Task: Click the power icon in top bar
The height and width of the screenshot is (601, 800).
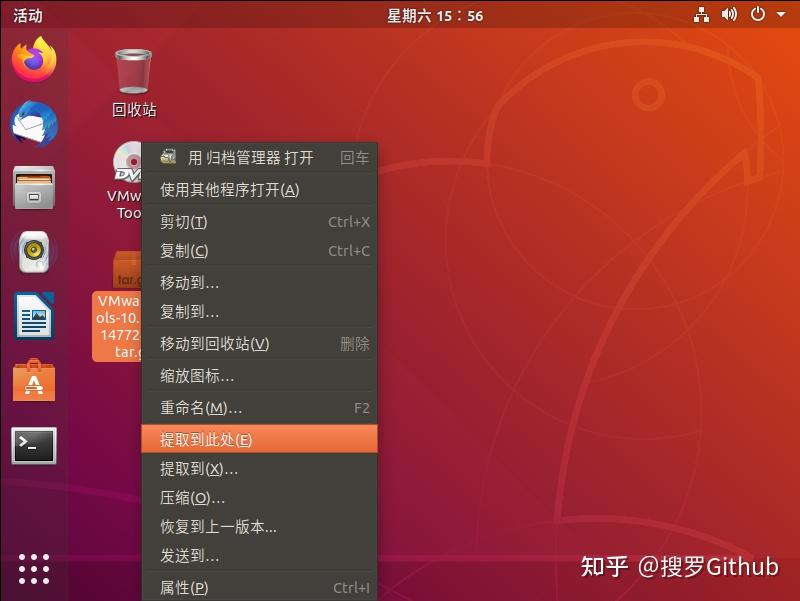Action: (758, 14)
